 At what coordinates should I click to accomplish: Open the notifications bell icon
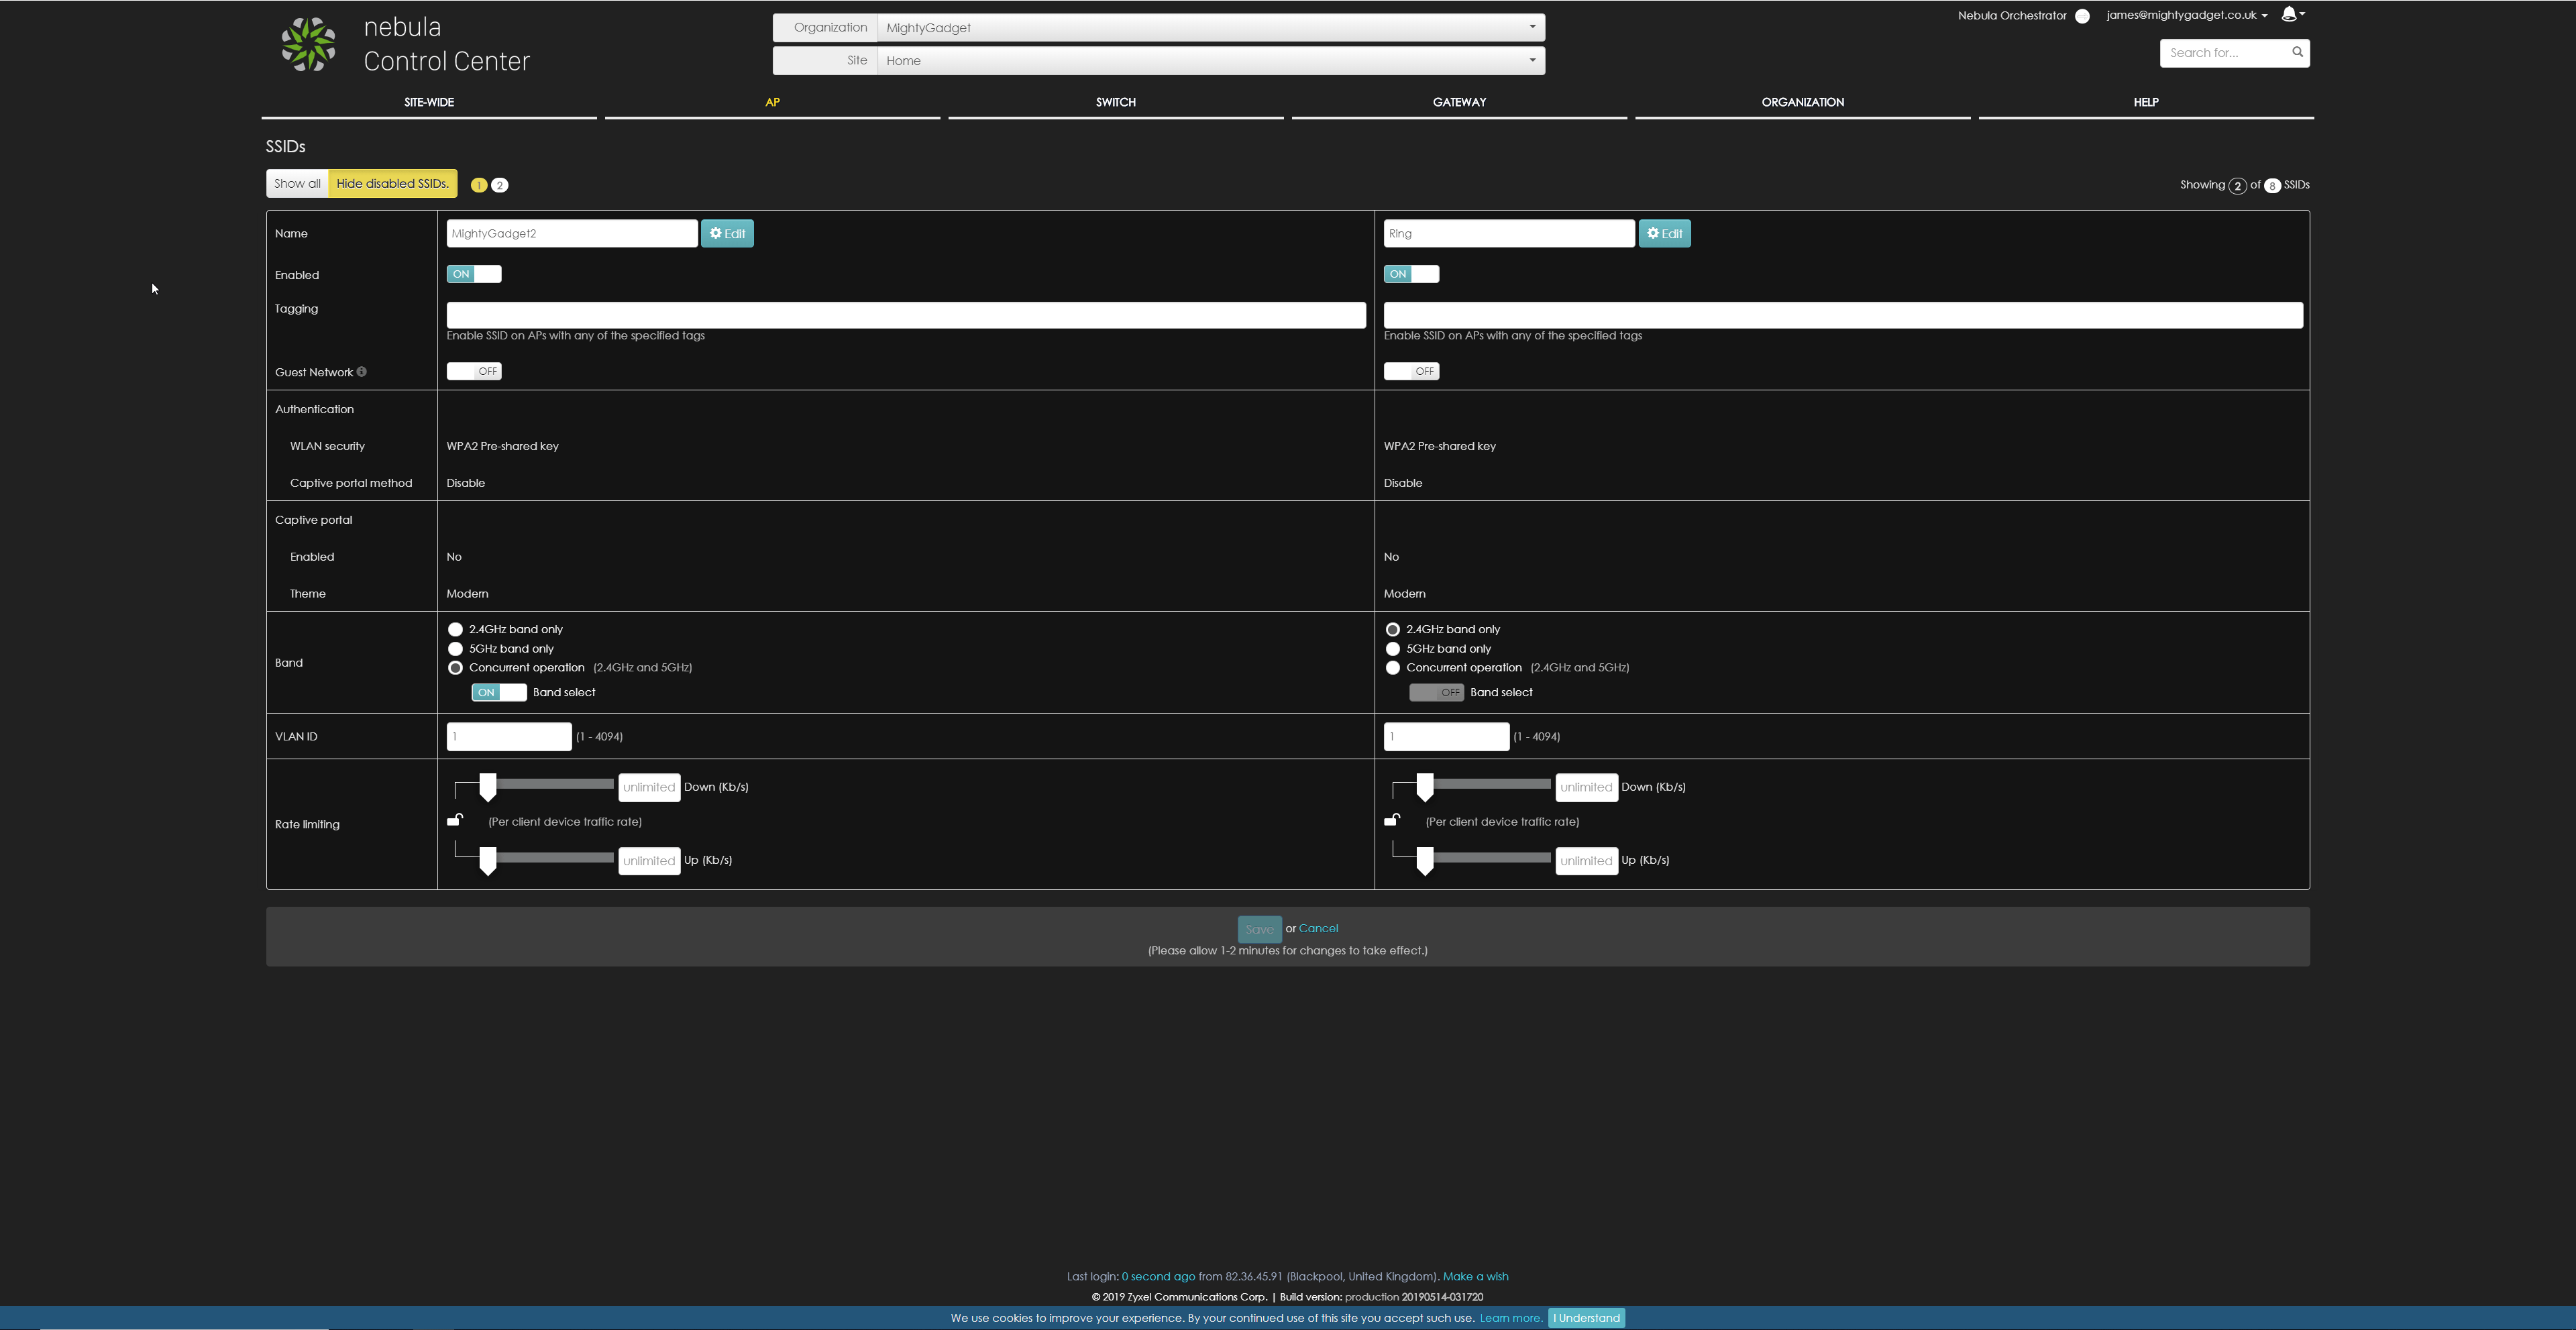pyautogui.click(x=2289, y=14)
